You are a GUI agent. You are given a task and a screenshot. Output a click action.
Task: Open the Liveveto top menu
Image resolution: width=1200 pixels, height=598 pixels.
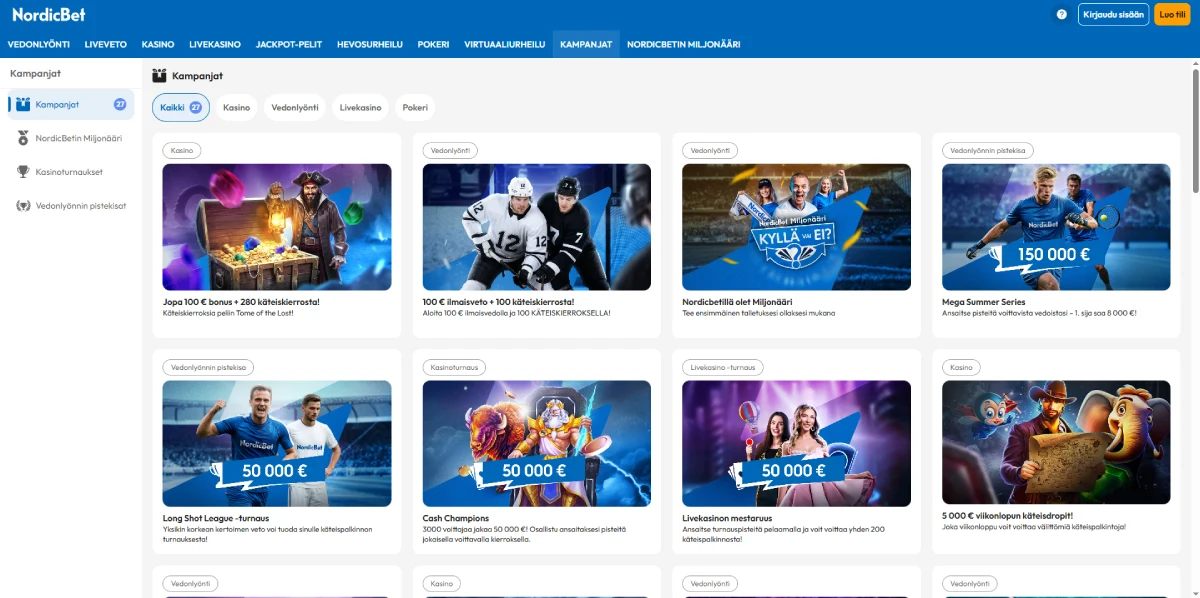pos(106,44)
